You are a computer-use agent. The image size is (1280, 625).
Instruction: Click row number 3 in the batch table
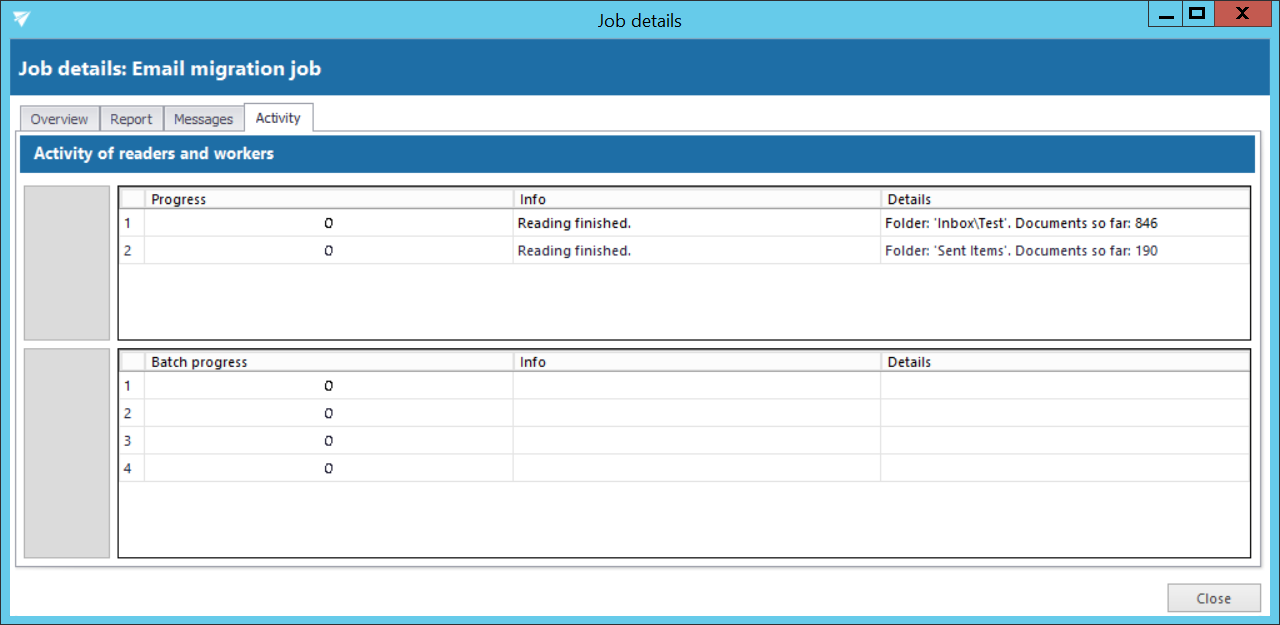coord(128,441)
